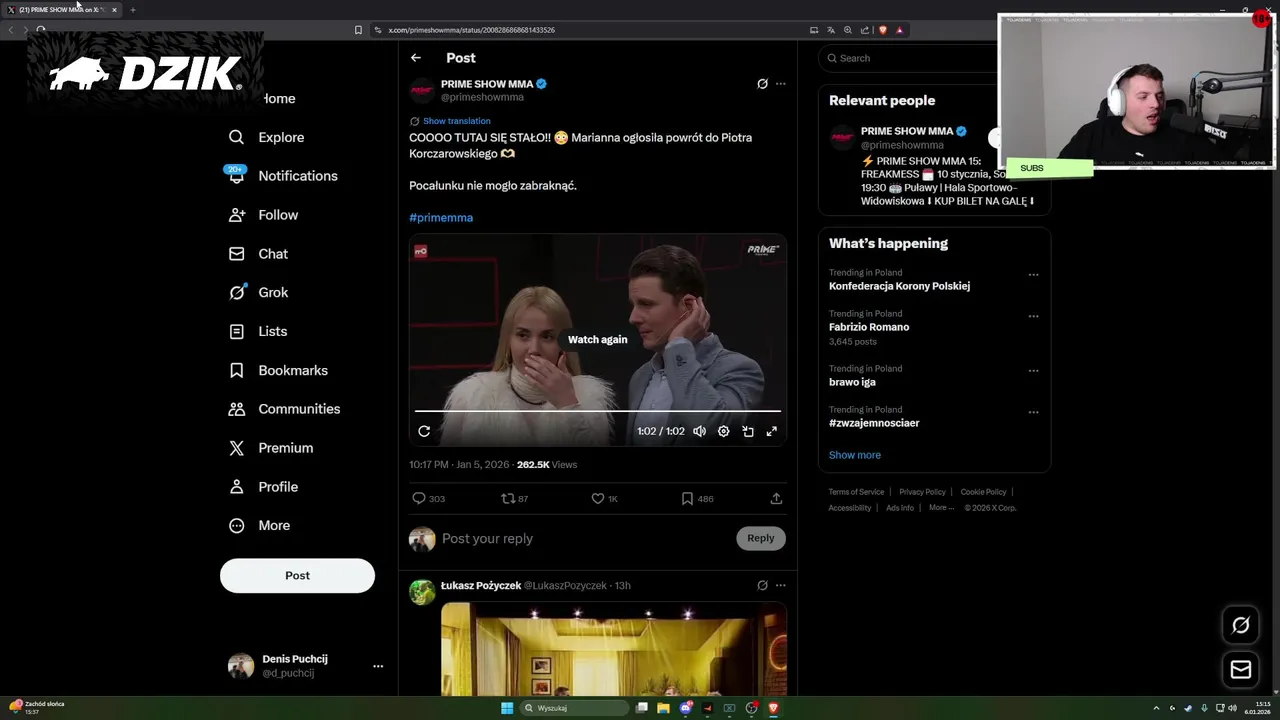This screenshot has width=1280, height=720.
Task: Open Privacy Policy footer link
Action: [922, 492]
